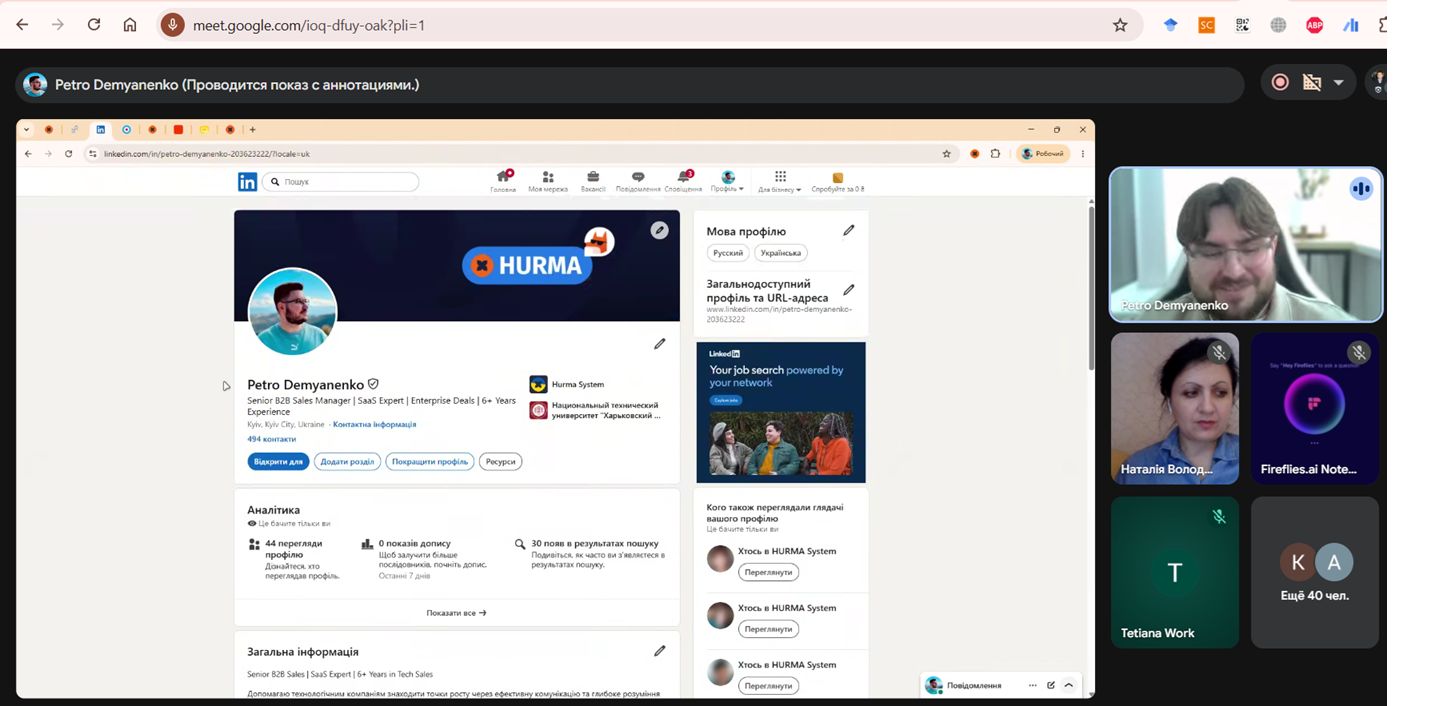Click the LinkedIn search field "Пошук"

click(341, 182)
